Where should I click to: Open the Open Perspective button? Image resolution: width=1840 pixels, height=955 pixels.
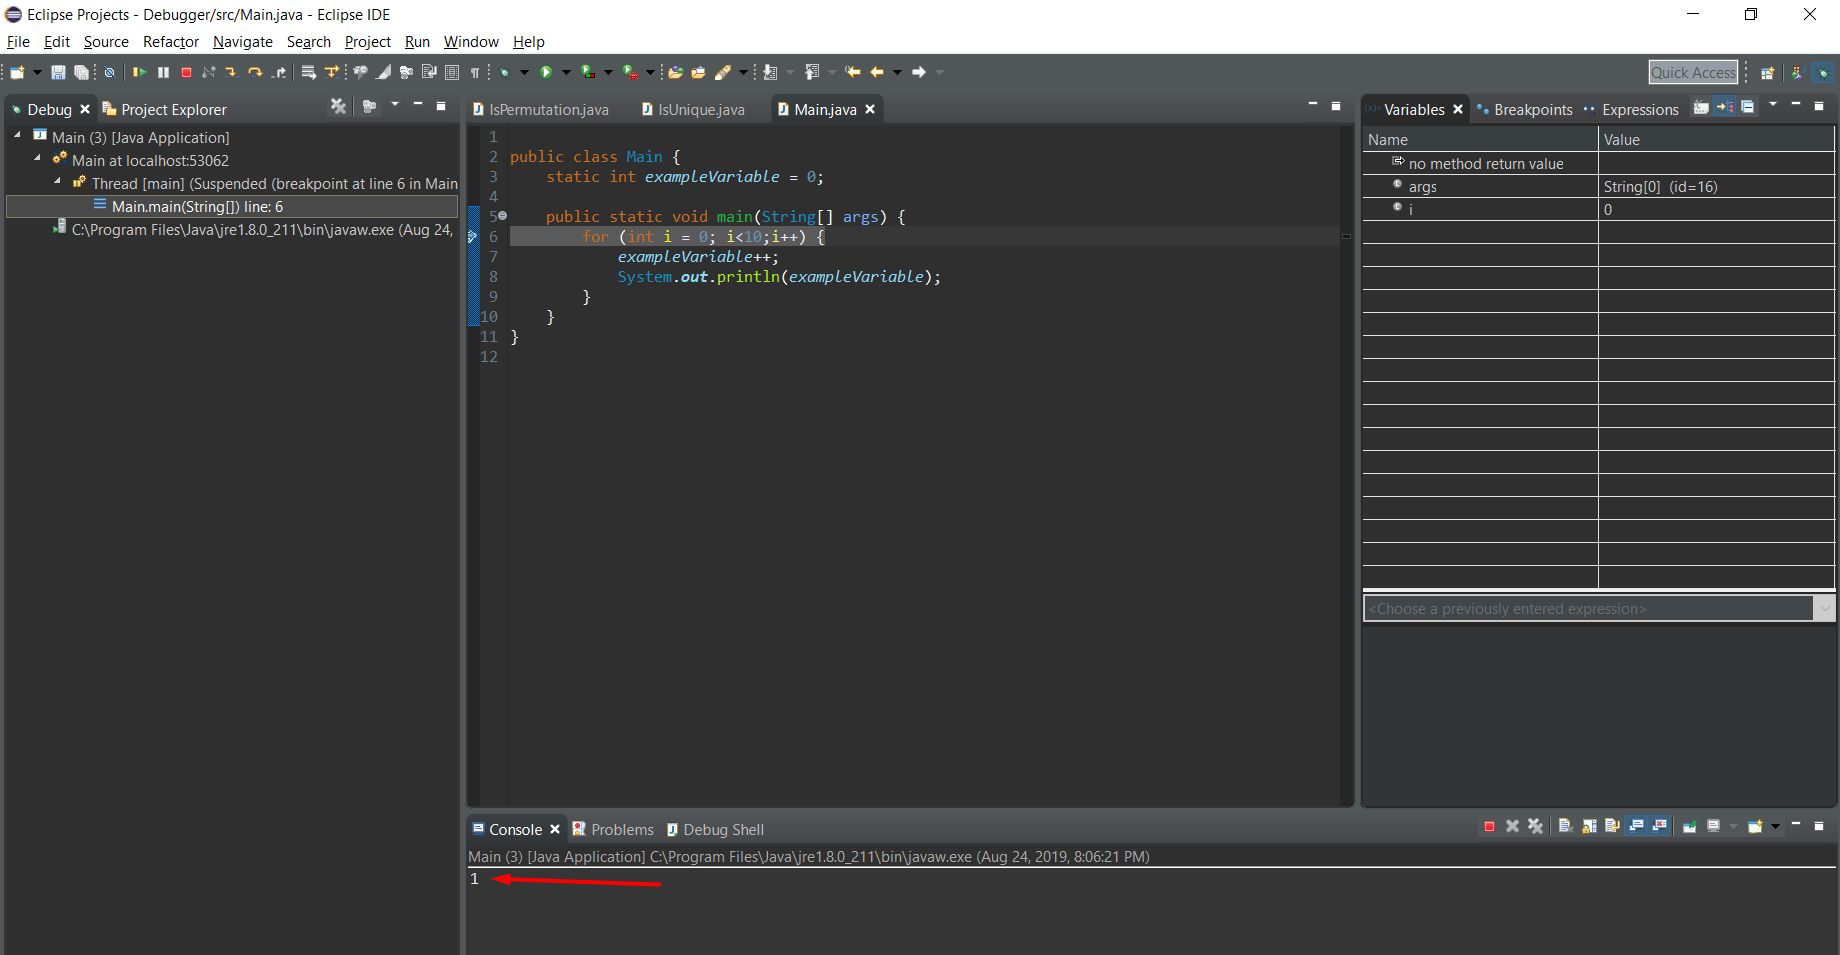(x=1767, y=72)
